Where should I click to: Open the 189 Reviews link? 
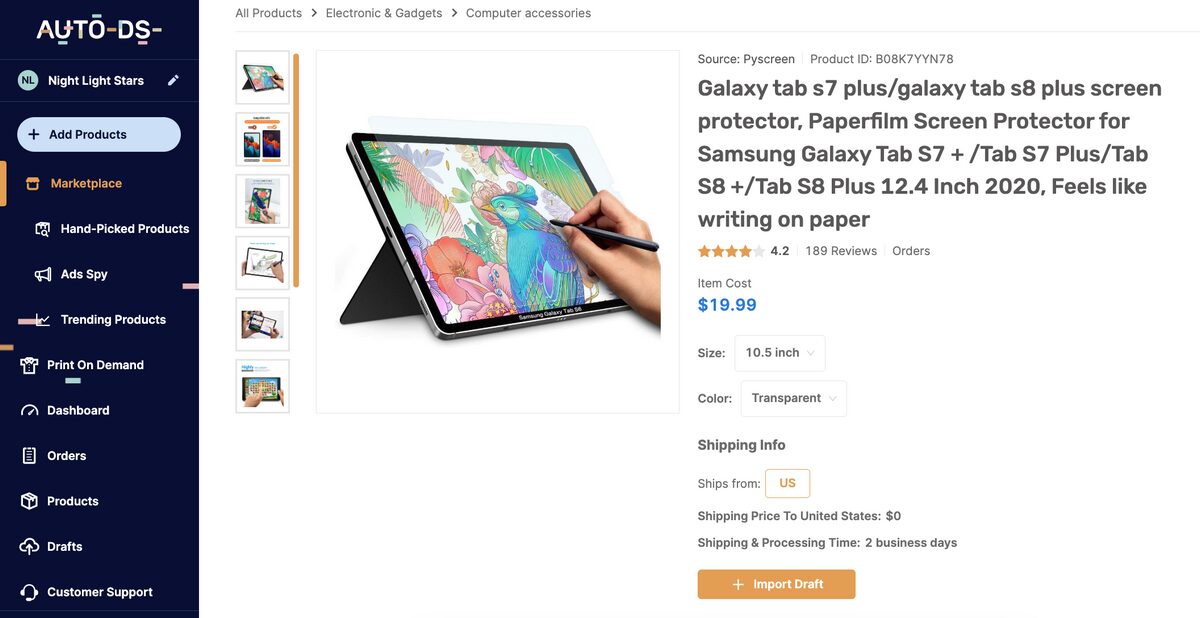841,250
